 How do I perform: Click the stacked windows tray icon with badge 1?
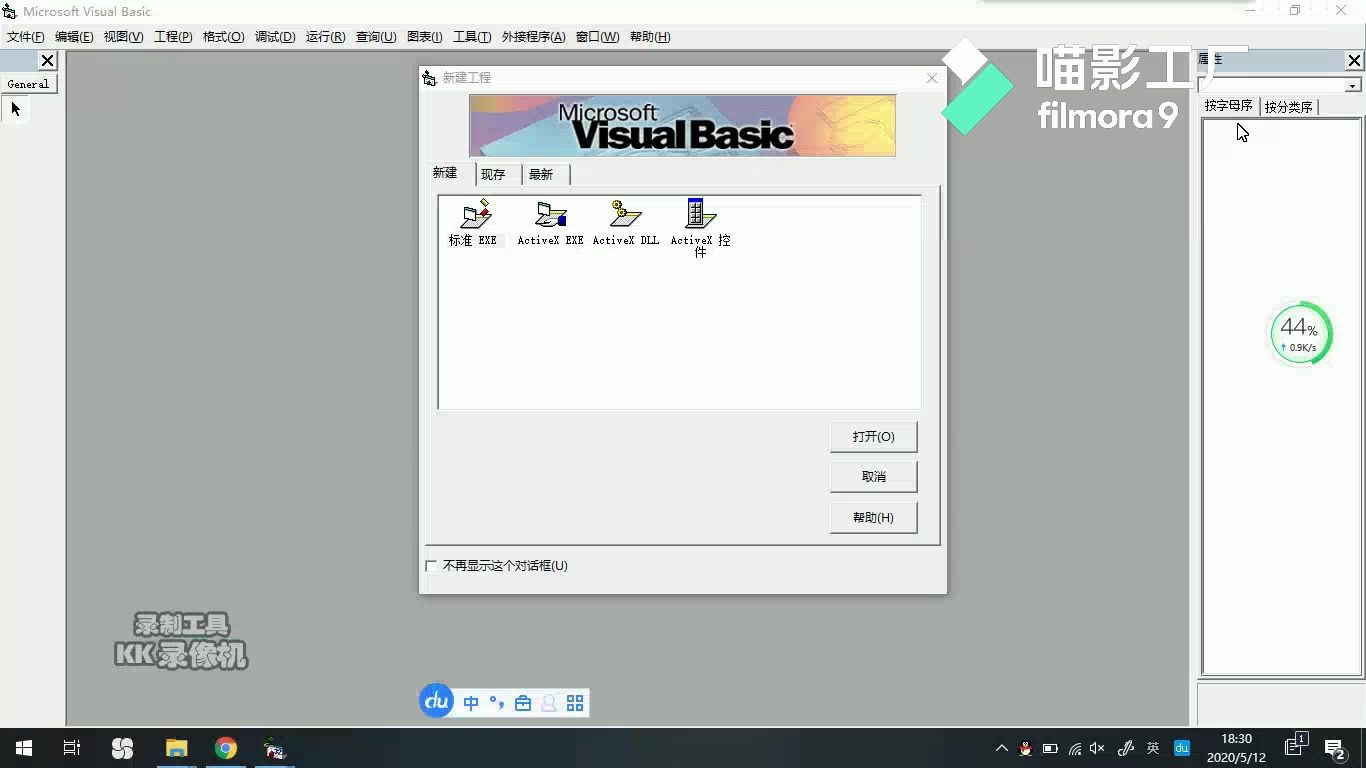(x=1296, y=745)
